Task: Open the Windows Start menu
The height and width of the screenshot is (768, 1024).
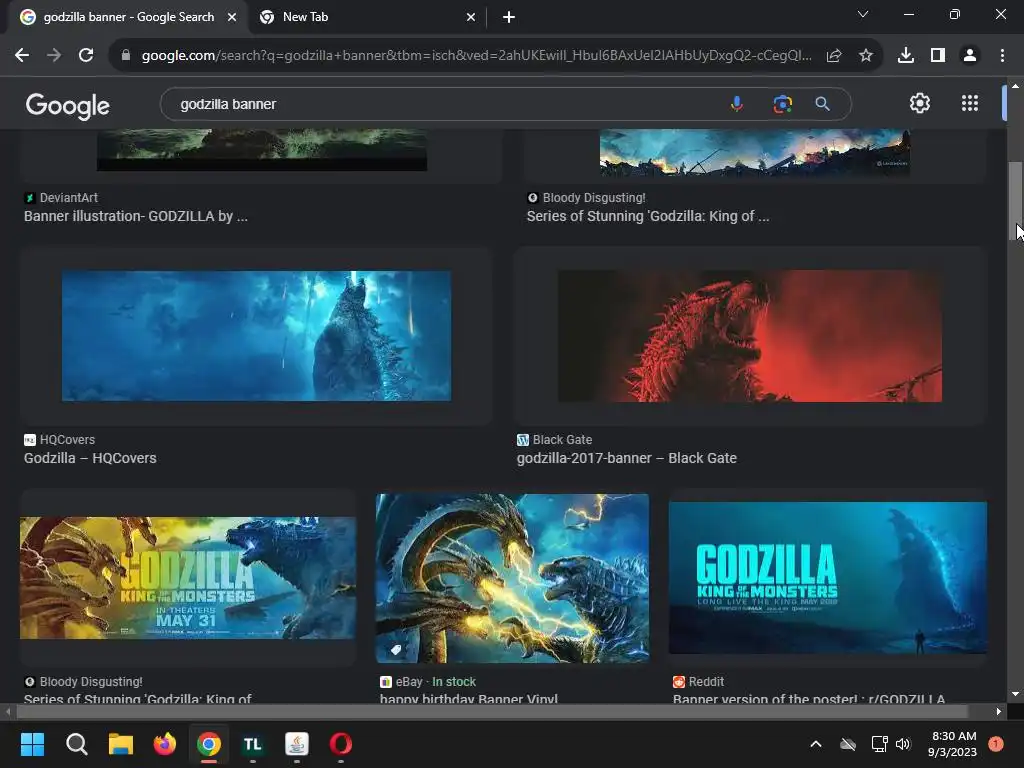Action: pyautogui.click(x=32, y=744)
